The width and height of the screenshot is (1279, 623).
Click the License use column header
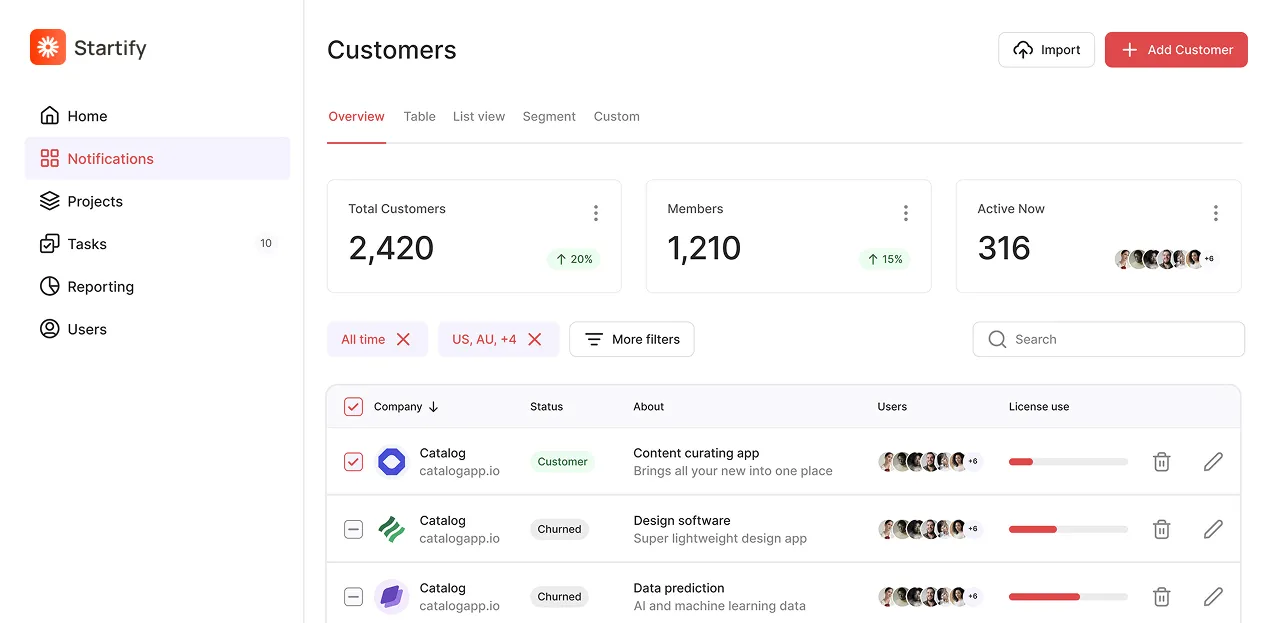click(1039, 407)
